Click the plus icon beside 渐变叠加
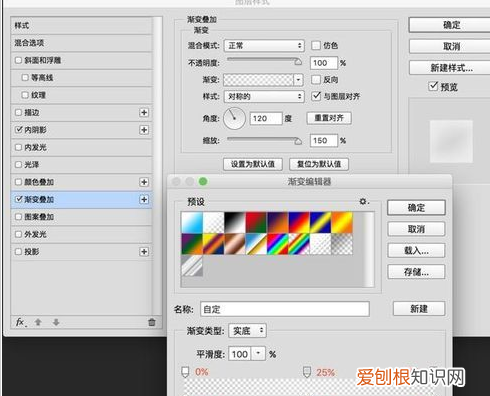Screen dimensions: 490x396 pyautogui.click(x=144, y=199)
